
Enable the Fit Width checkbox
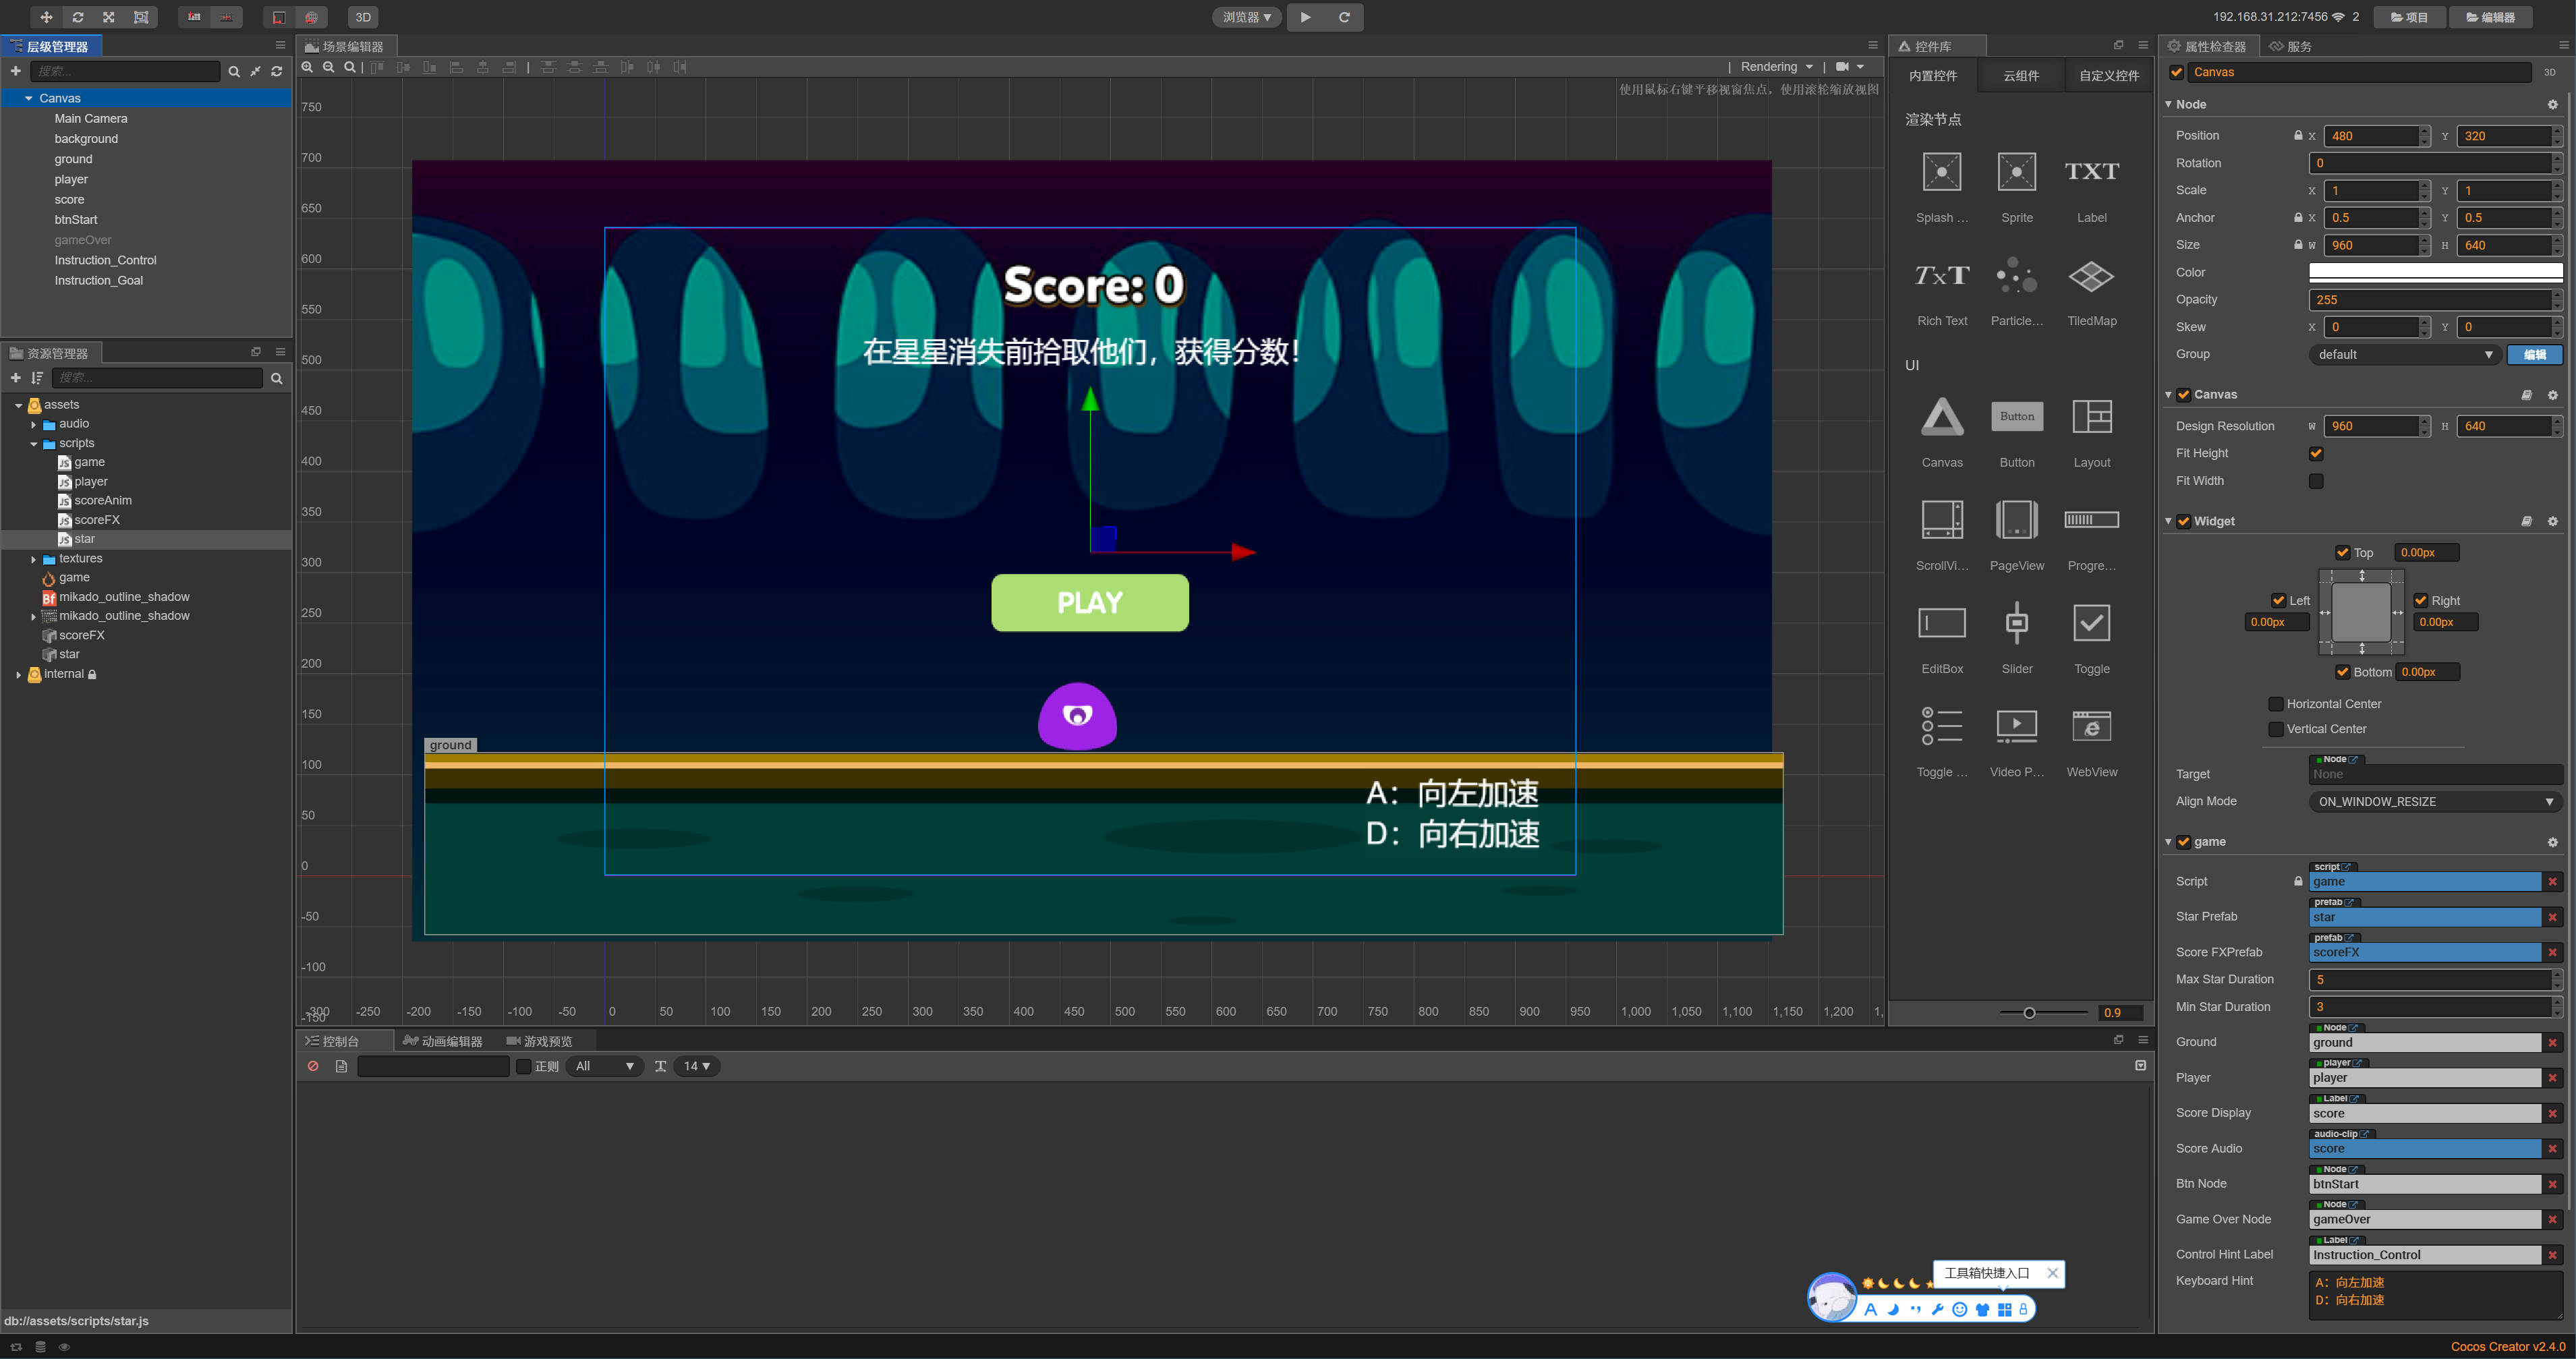[x=2315, y=481]
